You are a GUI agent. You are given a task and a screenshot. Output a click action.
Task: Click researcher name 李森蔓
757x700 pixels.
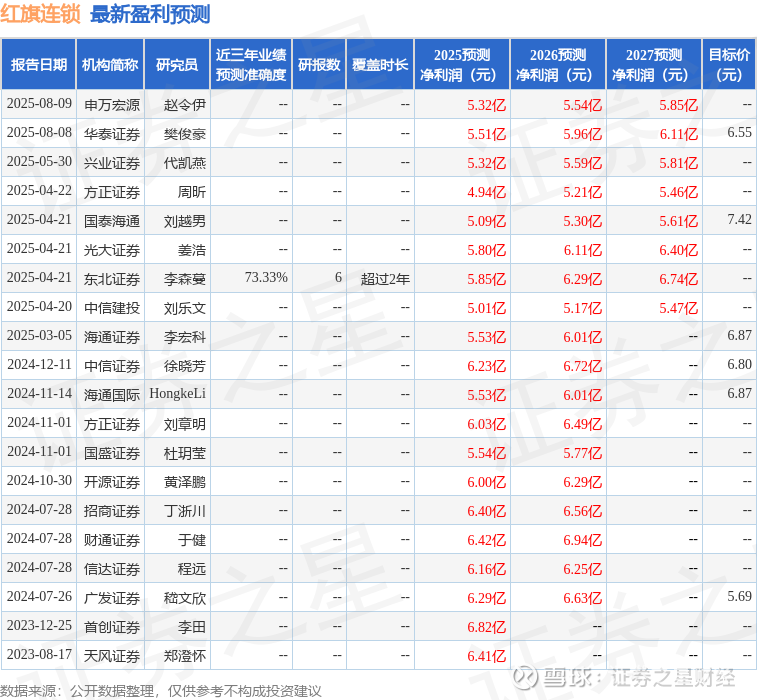(x=184, y=279)
